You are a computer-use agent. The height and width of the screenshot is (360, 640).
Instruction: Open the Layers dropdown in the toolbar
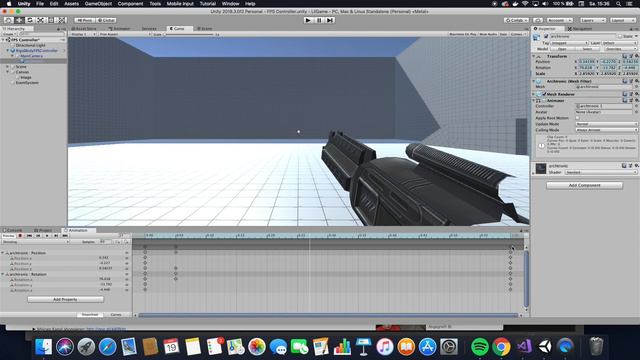point(593,20)
